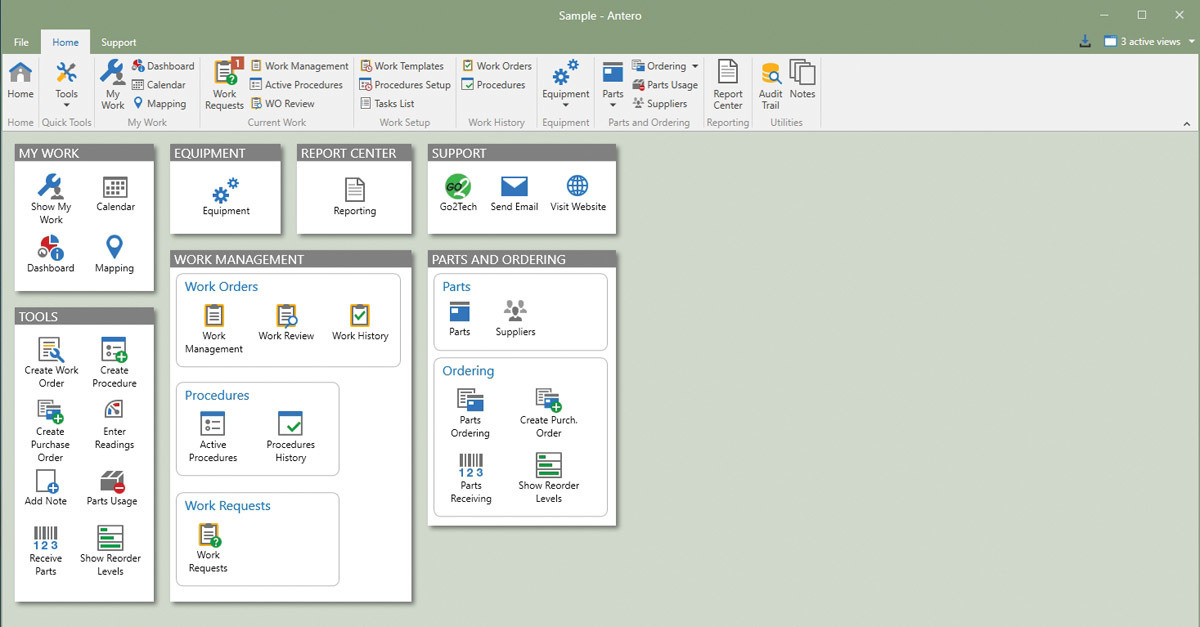Open the 3 active views dropdown
Viewport: 1200px width, 627px height.
click(1149, 41)
